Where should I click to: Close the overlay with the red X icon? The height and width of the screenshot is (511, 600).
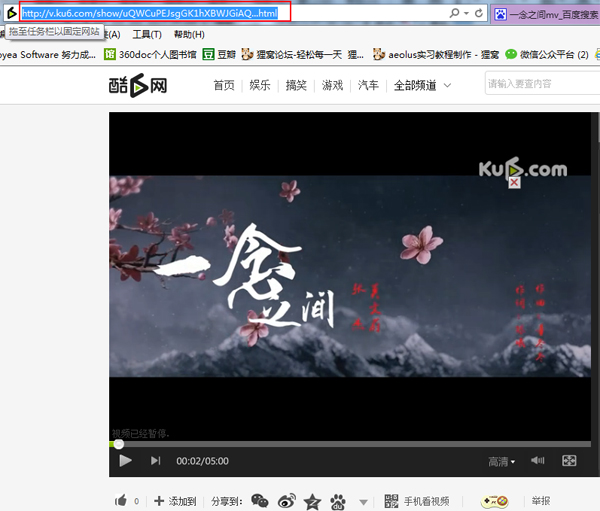click(x=514, y=183)
